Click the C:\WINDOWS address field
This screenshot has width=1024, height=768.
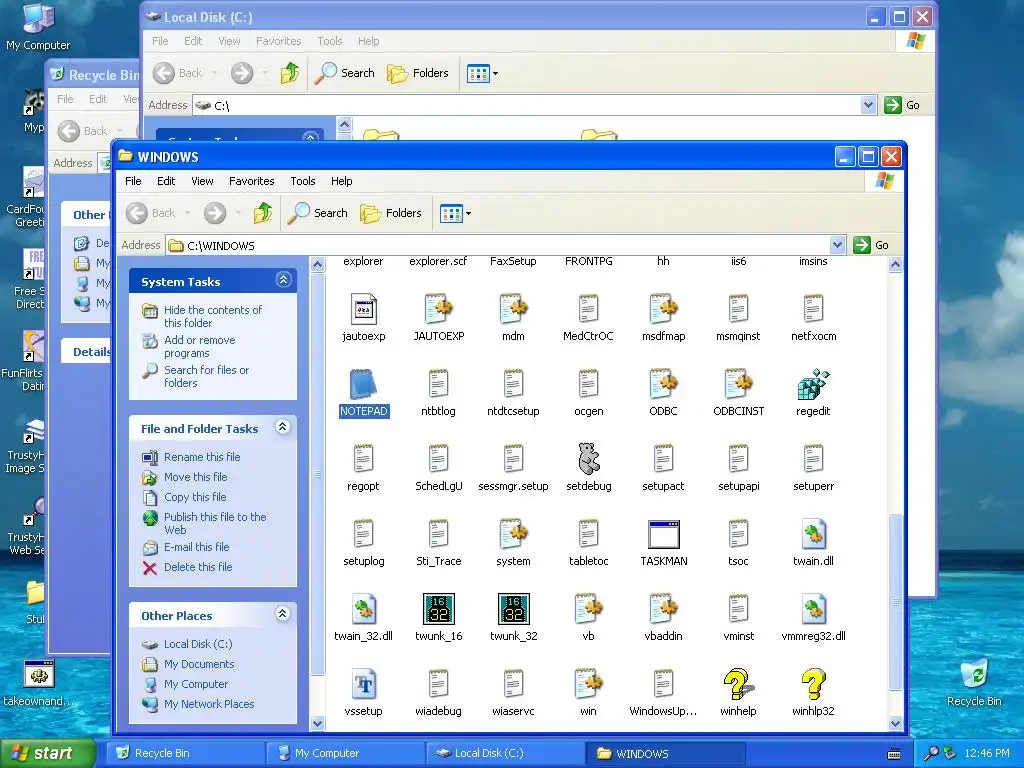pos(498,245)
